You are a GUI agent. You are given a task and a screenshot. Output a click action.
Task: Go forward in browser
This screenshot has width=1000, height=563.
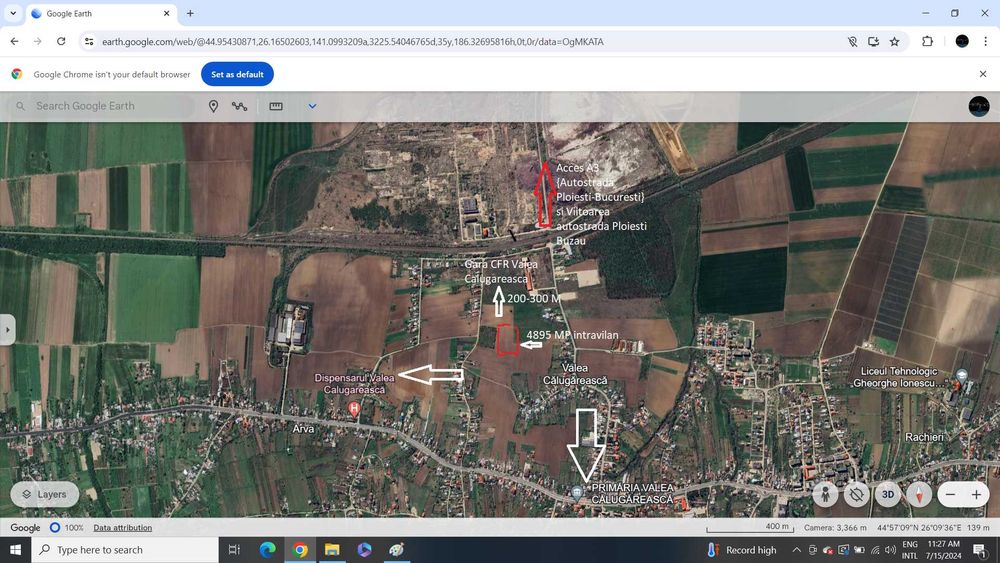pyautogui.click(x=38, y=41)
